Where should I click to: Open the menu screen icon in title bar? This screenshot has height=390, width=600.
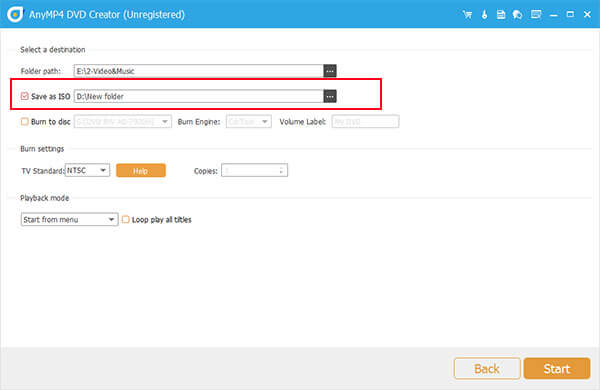click(536, 15)
